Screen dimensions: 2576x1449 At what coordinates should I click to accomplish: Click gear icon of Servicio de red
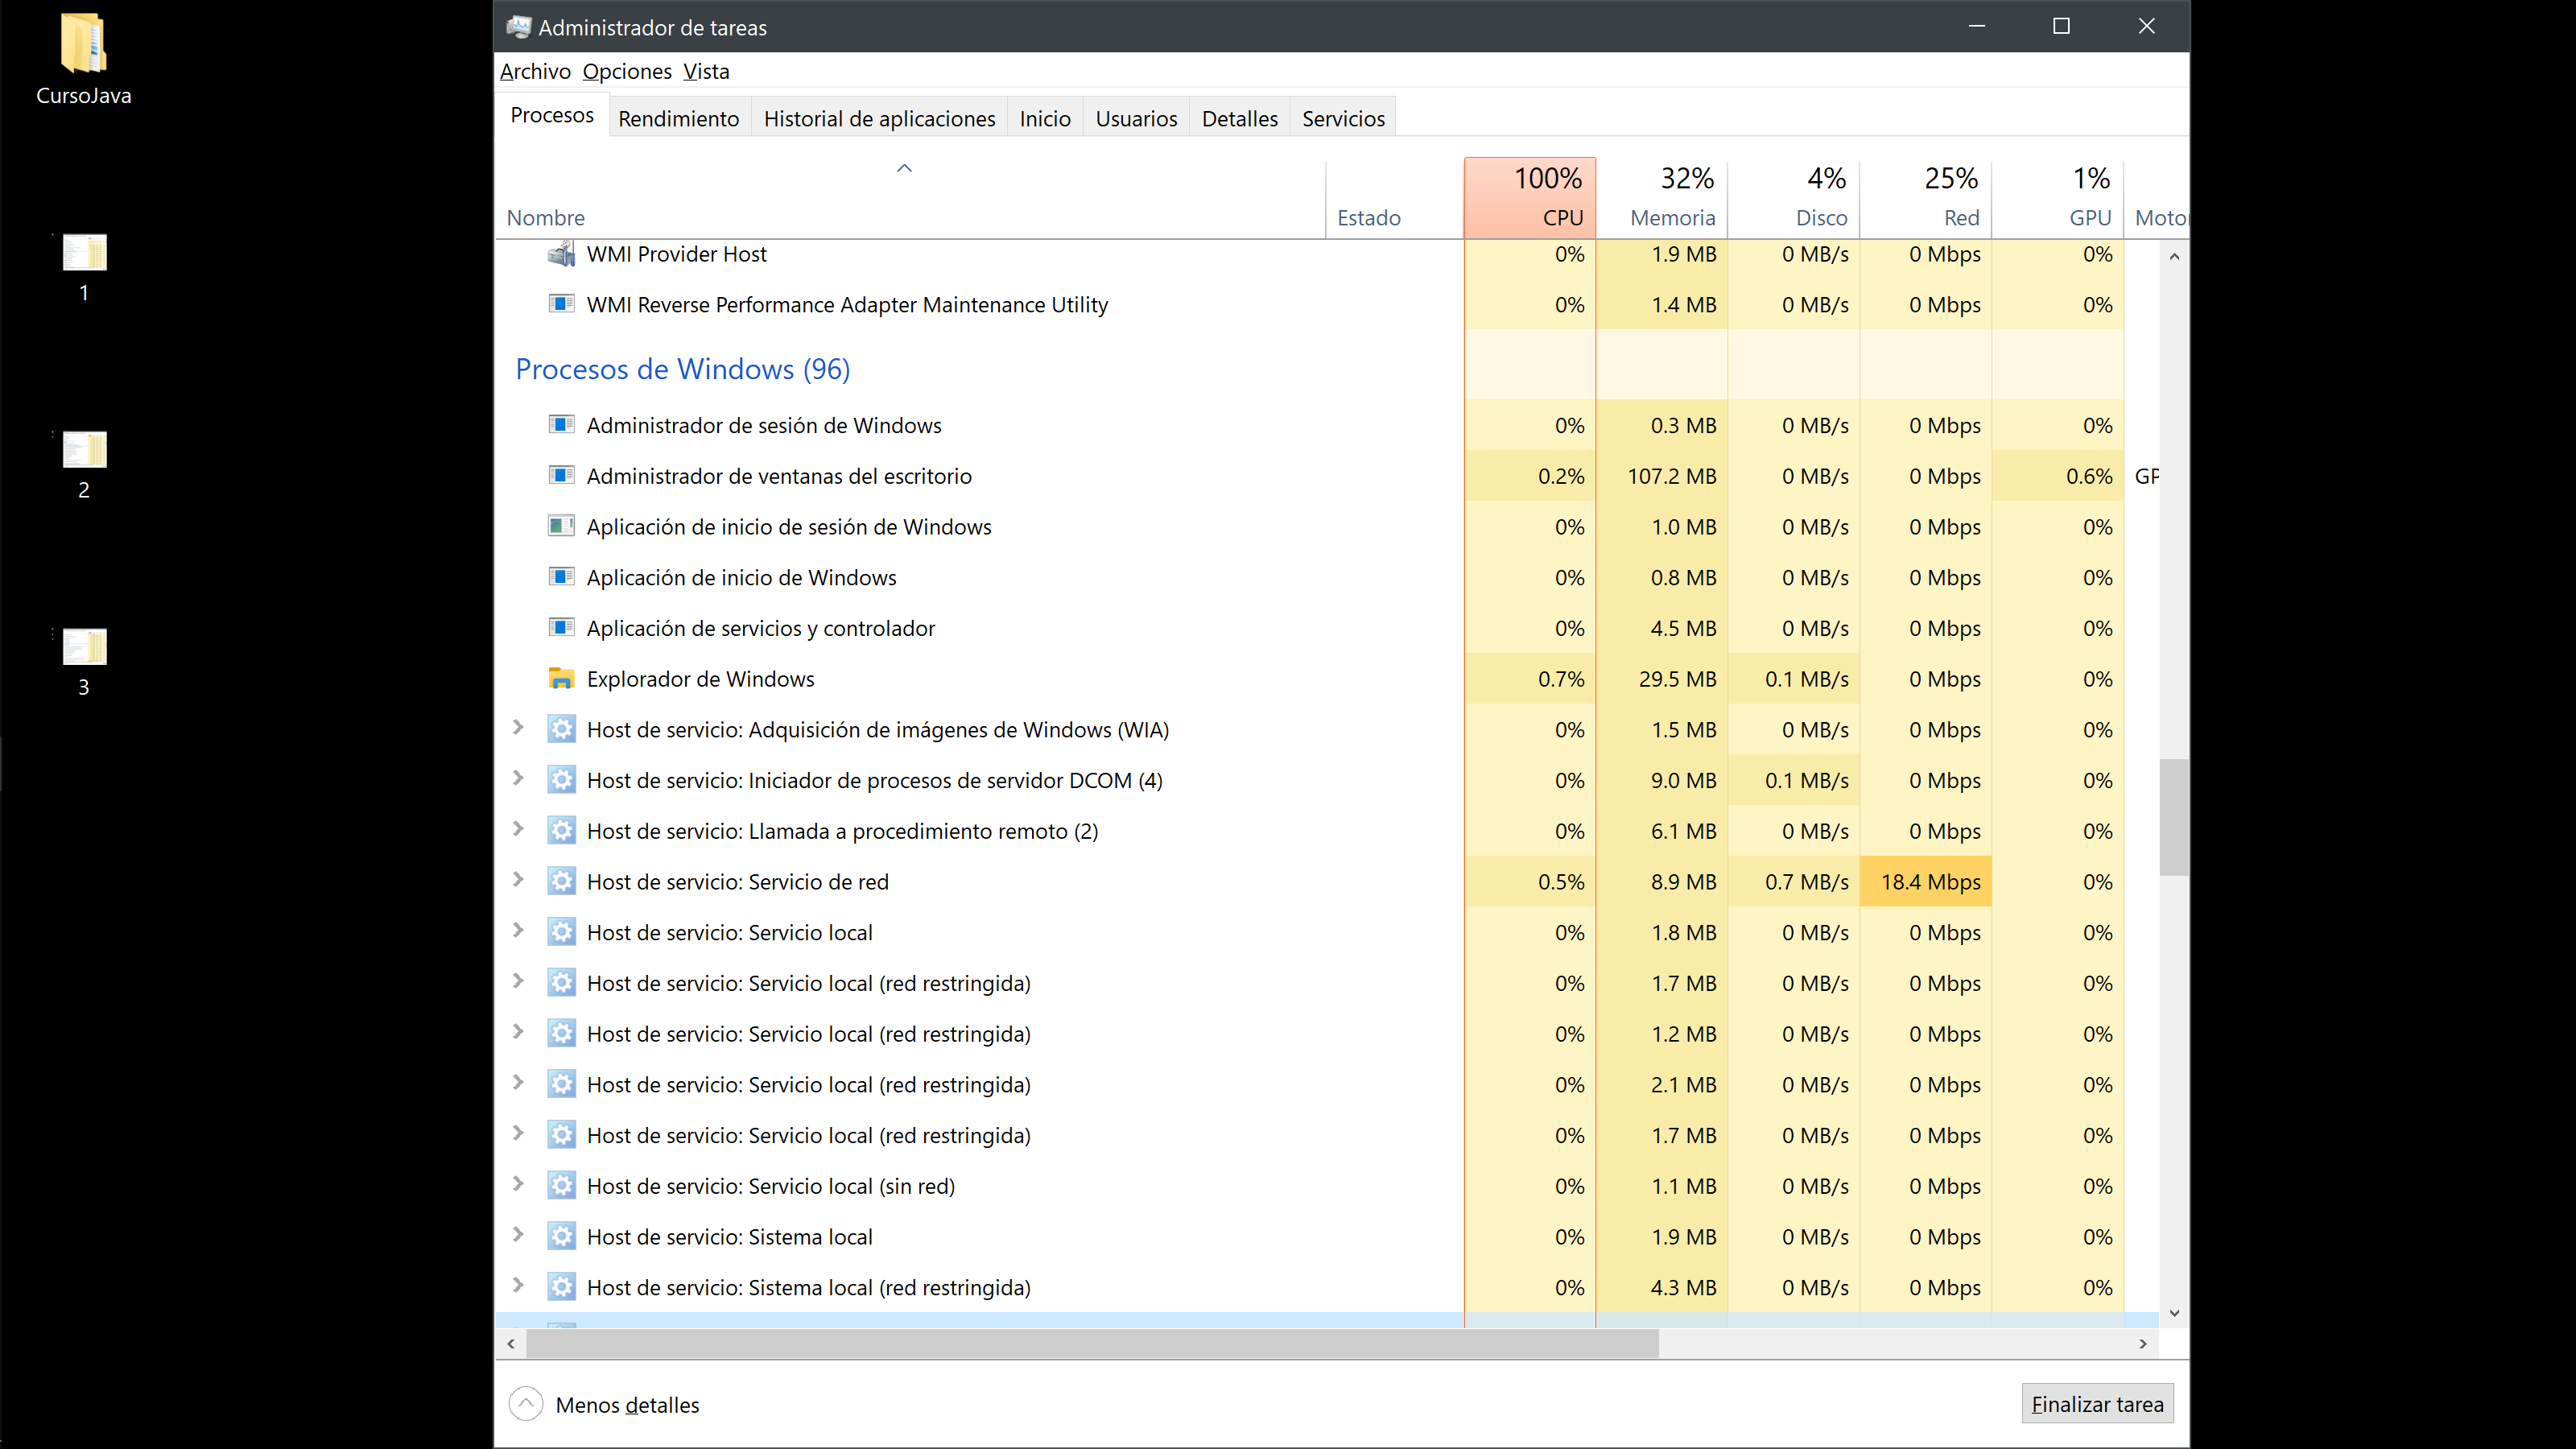(561, 882)
